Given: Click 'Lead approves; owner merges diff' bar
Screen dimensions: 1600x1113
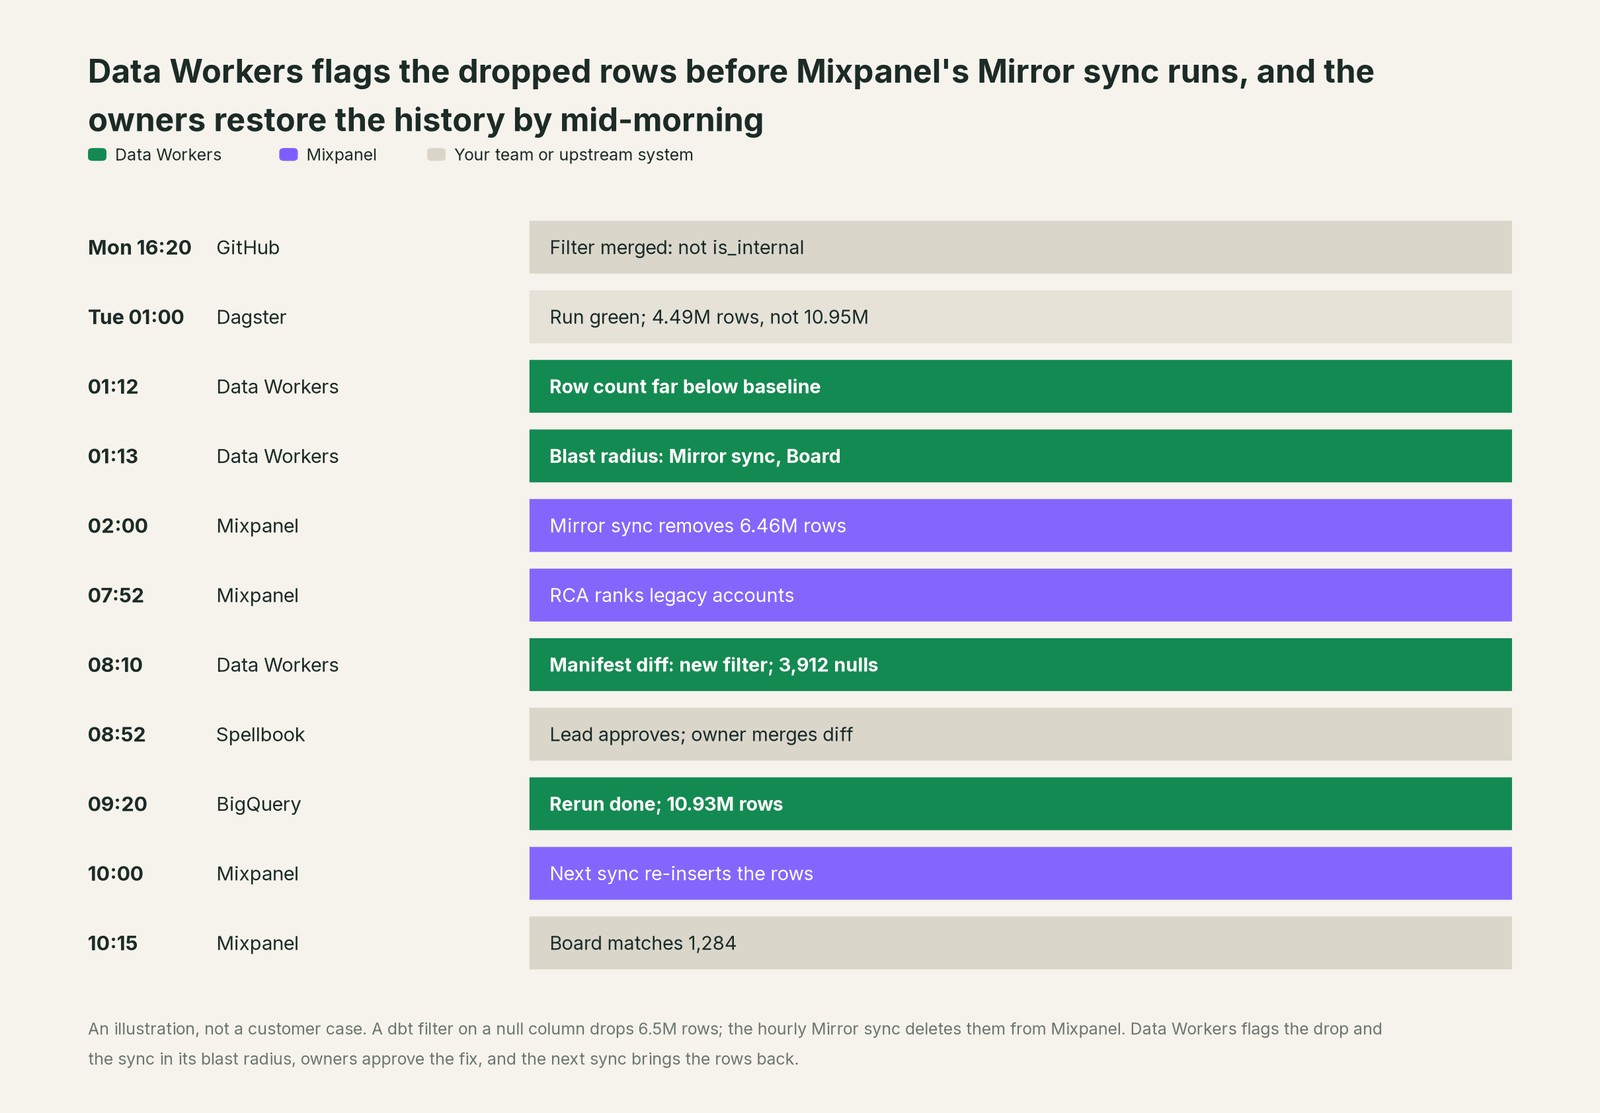Looking at the screenshot, I should point(1020,734).
